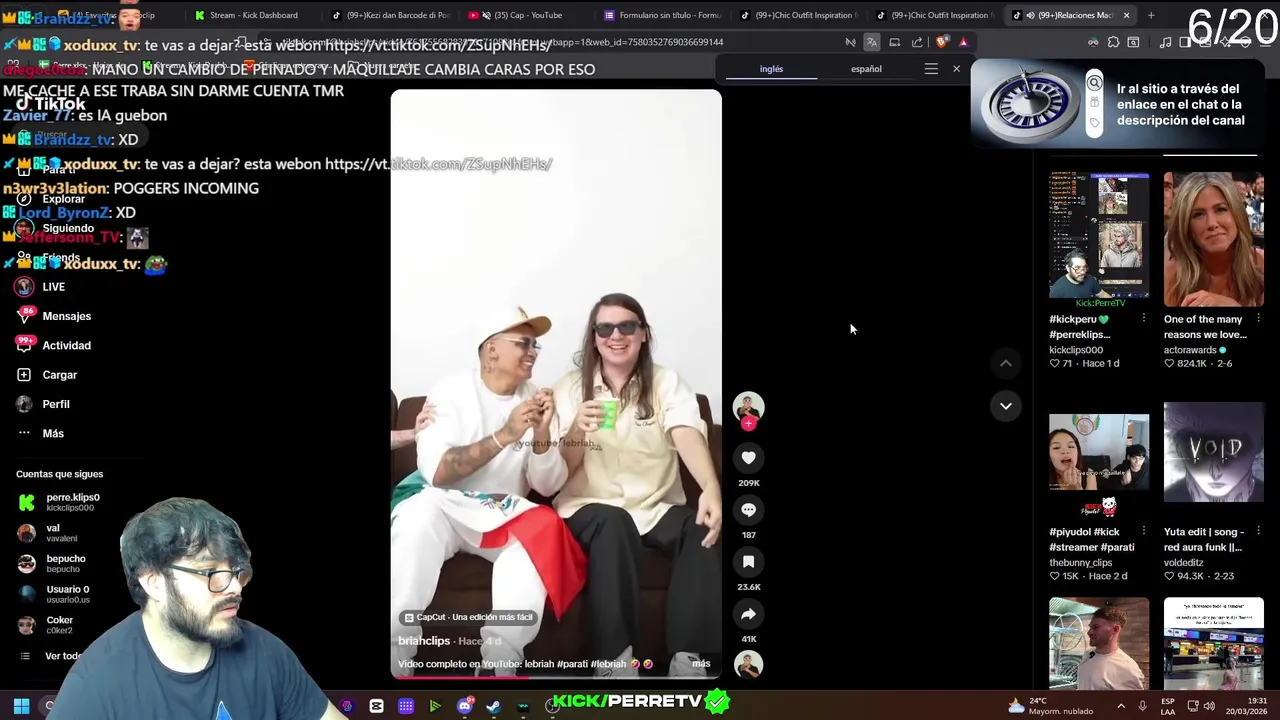The height and width of the screenshot is (720, 1280).
Task: Open the Coker followed account
Action: tap(46, 625)
